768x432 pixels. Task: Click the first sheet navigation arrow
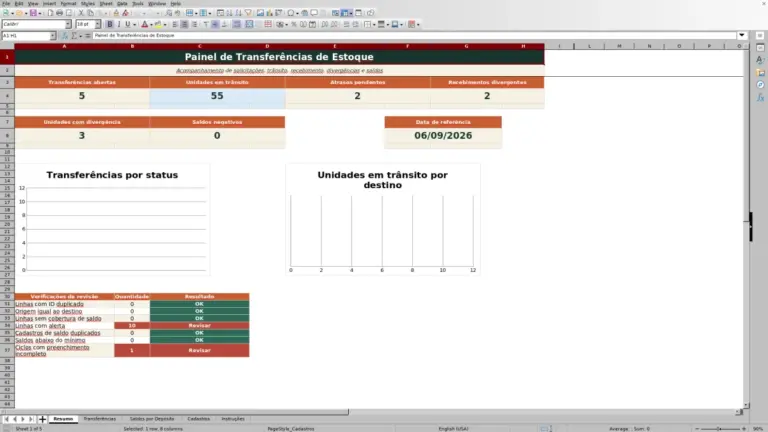point(6,419)
